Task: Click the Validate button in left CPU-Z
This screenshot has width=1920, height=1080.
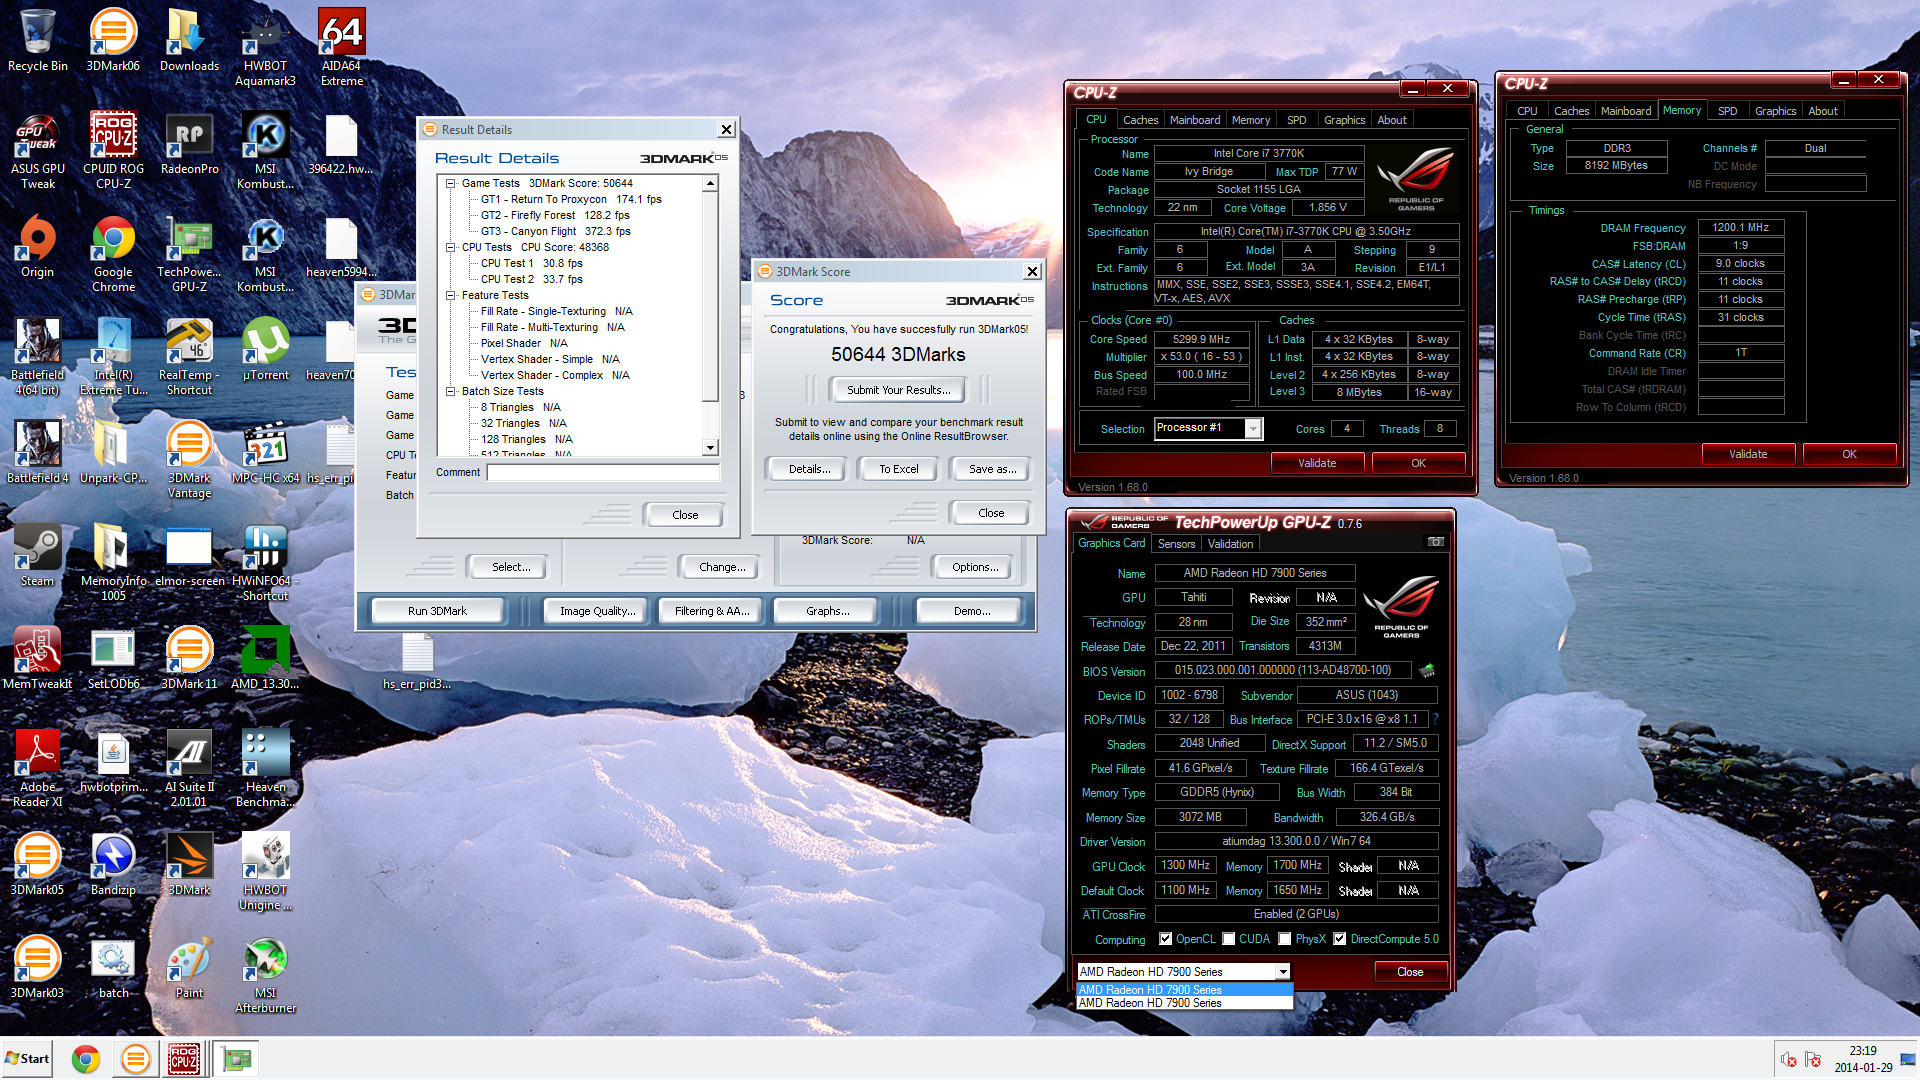Action: click(1317, 463)
